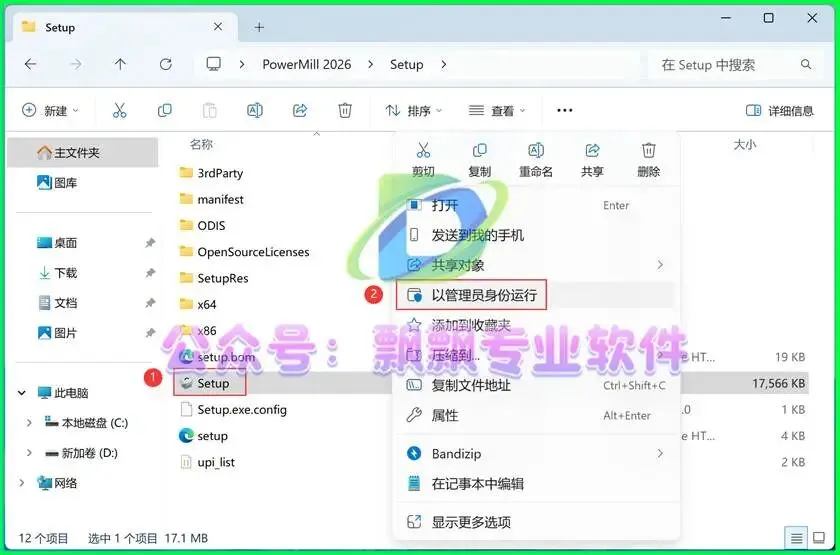Select the ODIS folder
The image size is (840, 555).
point(202,226)
